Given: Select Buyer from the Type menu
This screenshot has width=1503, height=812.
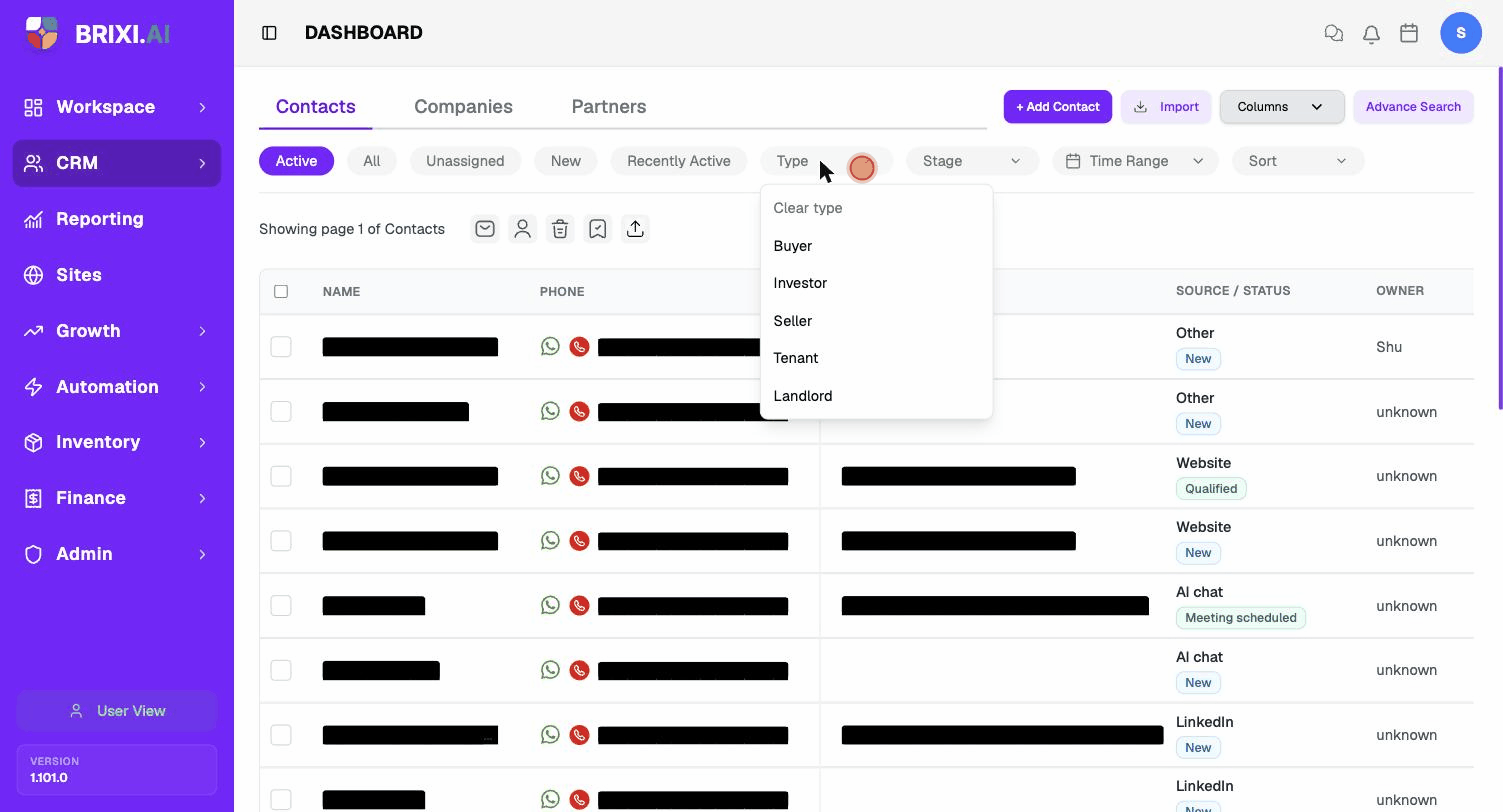Looking at the screenshot, I should [876, 246].
